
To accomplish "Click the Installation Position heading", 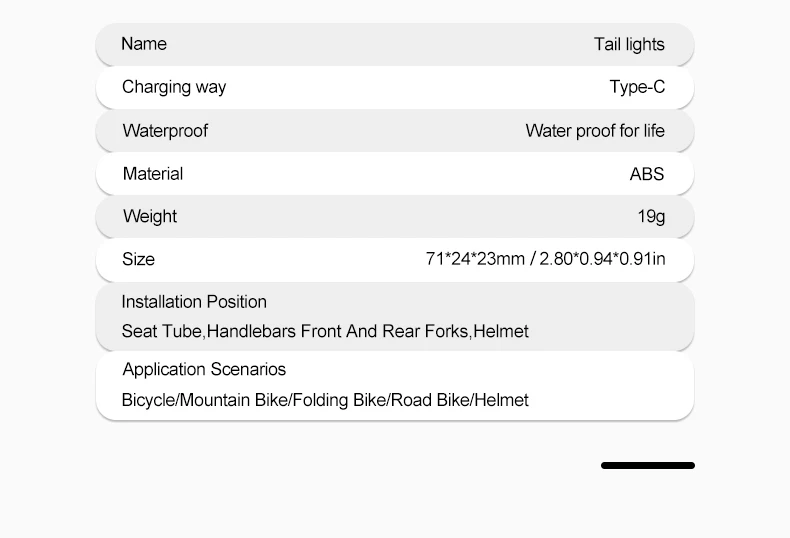I will click(194, 302).
